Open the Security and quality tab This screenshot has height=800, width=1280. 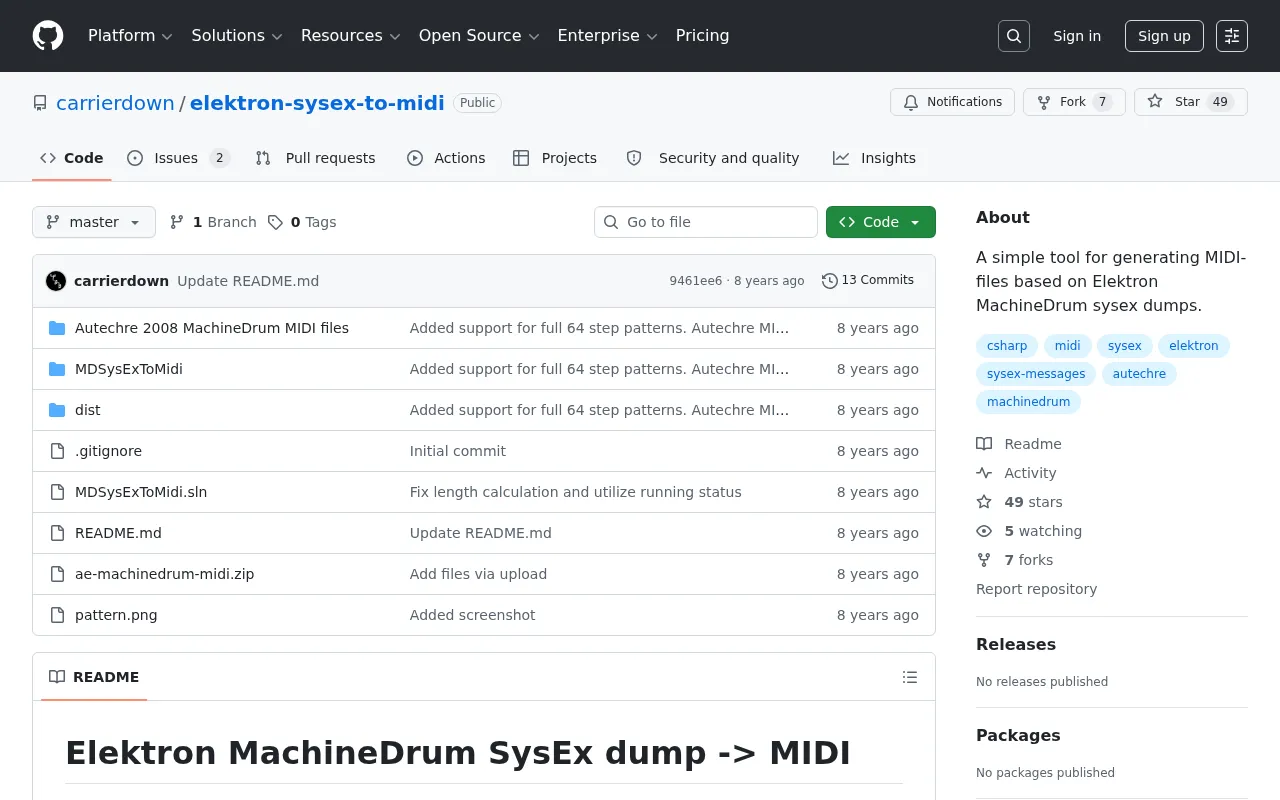tap(713, 158)
